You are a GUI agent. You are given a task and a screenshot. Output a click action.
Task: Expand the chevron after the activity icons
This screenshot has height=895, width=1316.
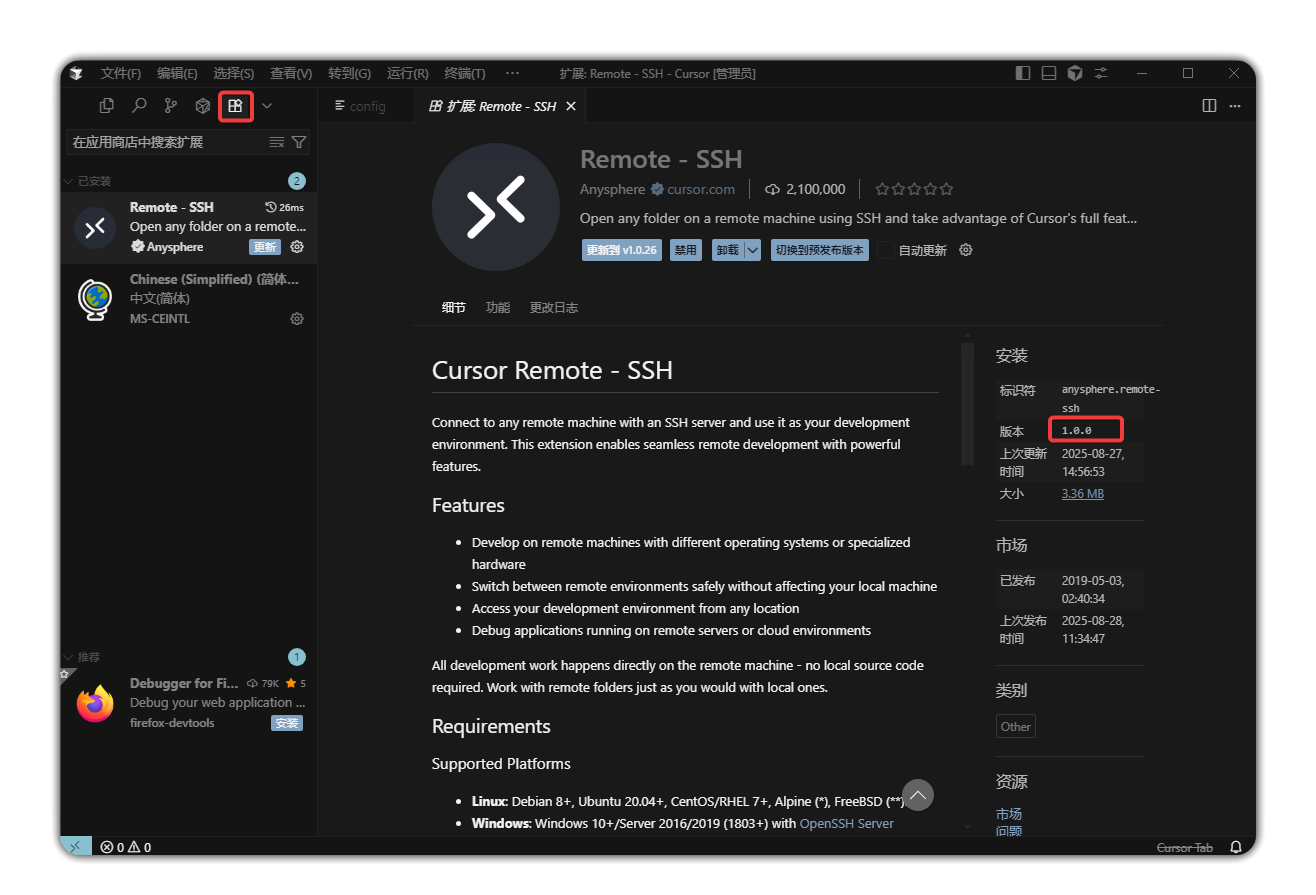pyautogui.click(x=267, y=105)
